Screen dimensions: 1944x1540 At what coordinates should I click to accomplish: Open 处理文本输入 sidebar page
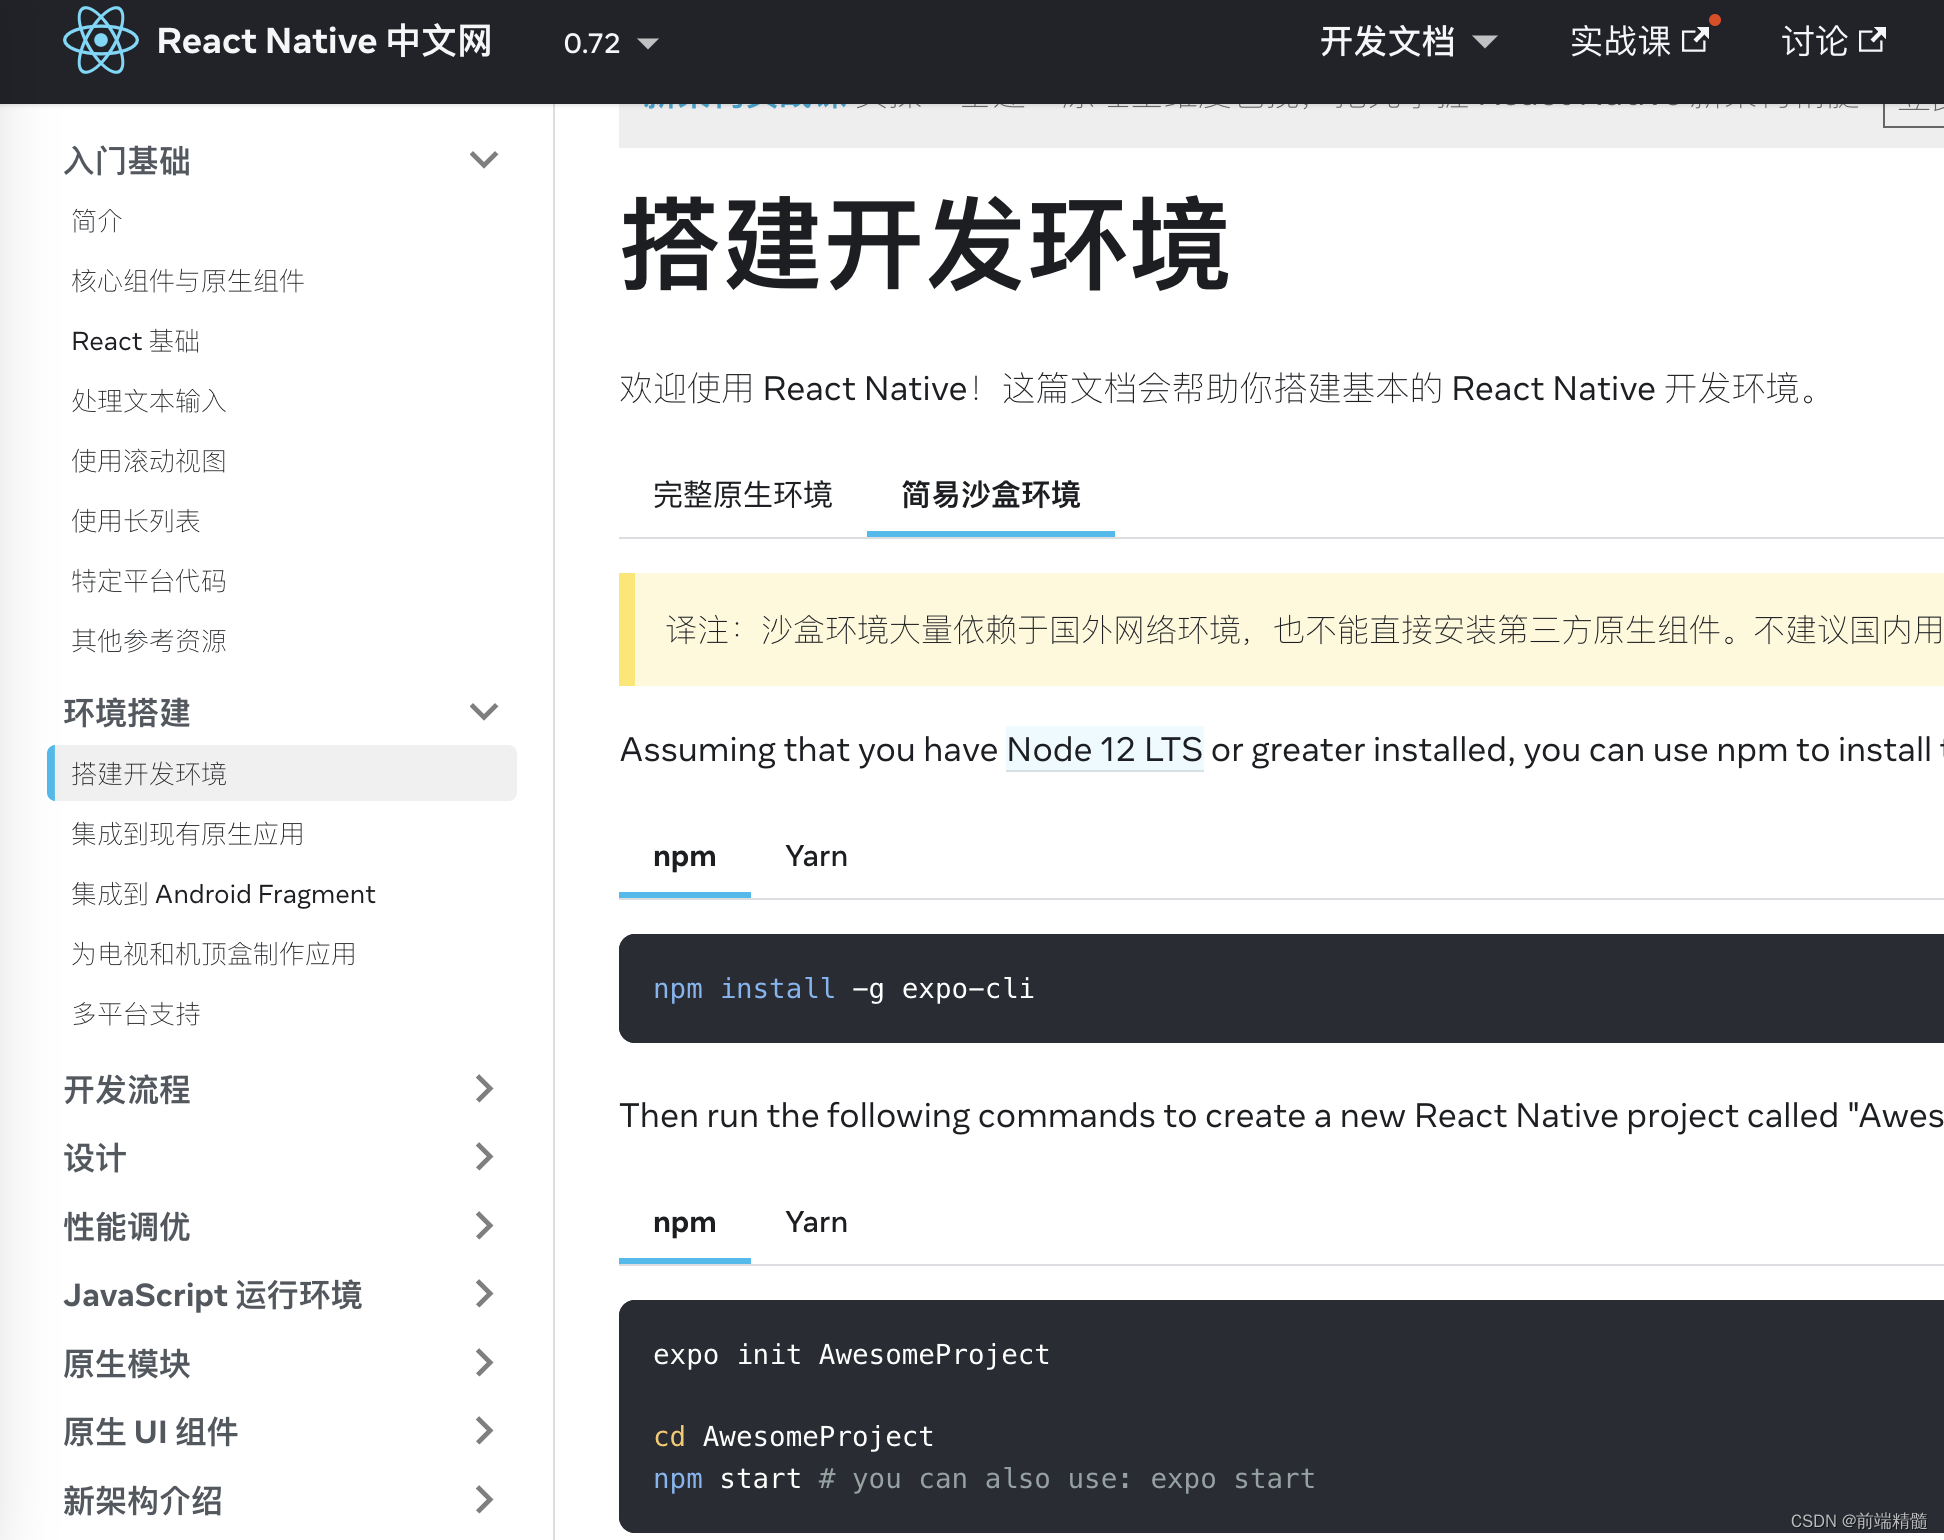tap(149, 401)
